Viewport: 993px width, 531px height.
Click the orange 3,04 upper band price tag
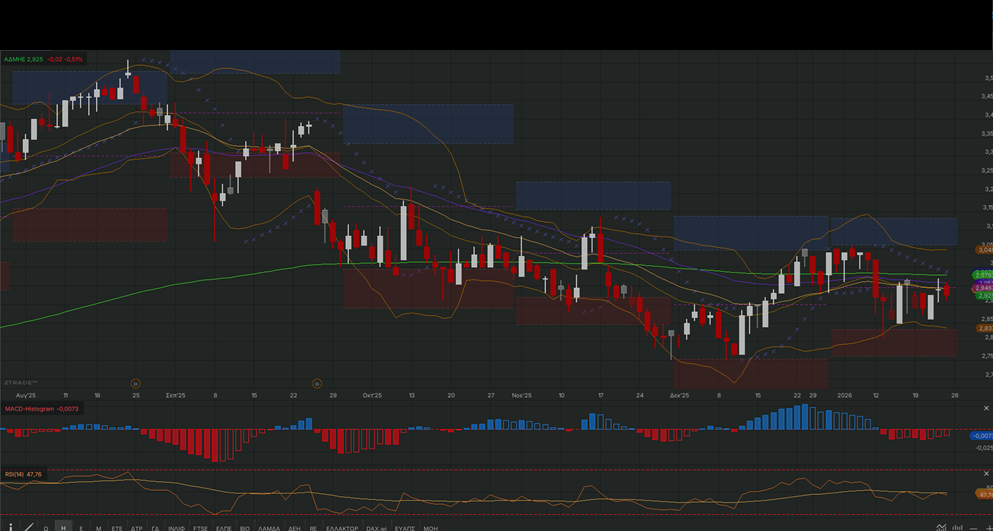[984, 250]
